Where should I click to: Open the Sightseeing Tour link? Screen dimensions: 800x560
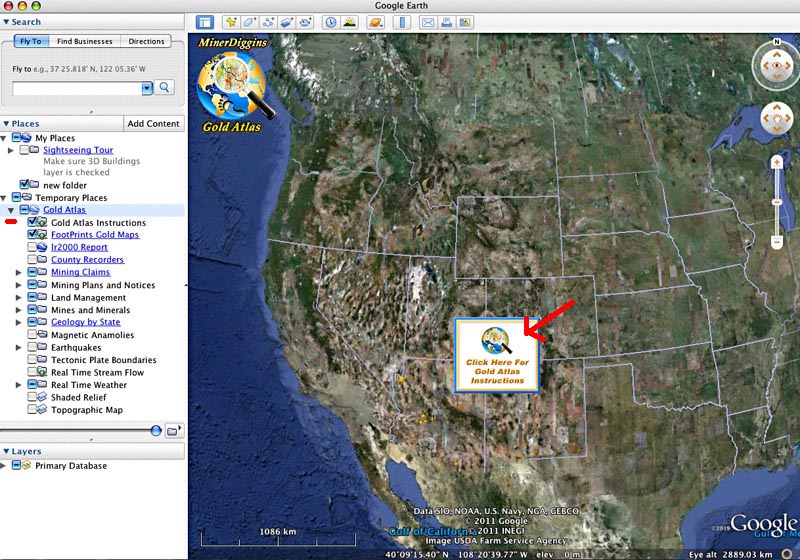pos(78,150)
